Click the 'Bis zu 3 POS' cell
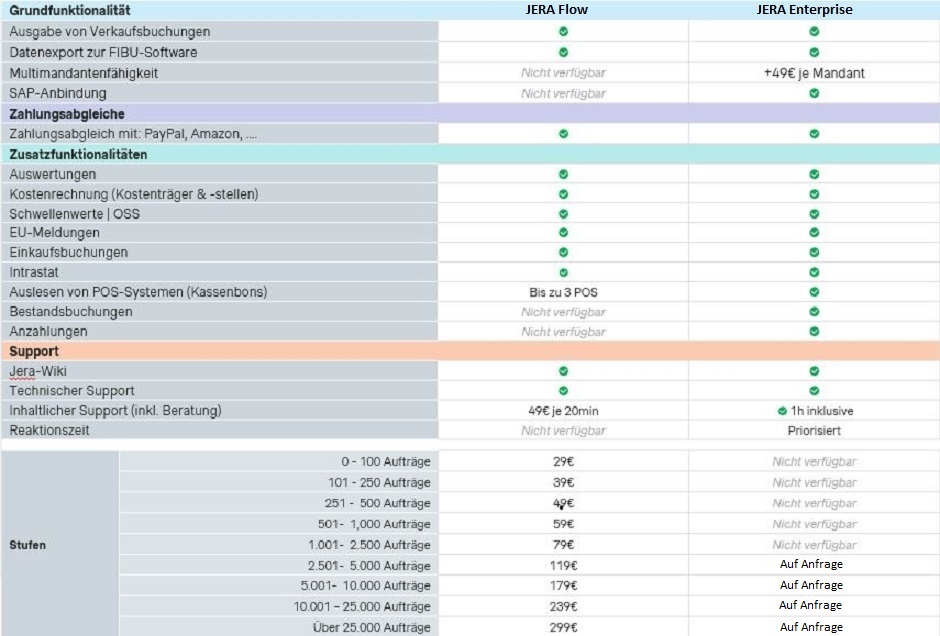940x636 pixels. (563, 292)
